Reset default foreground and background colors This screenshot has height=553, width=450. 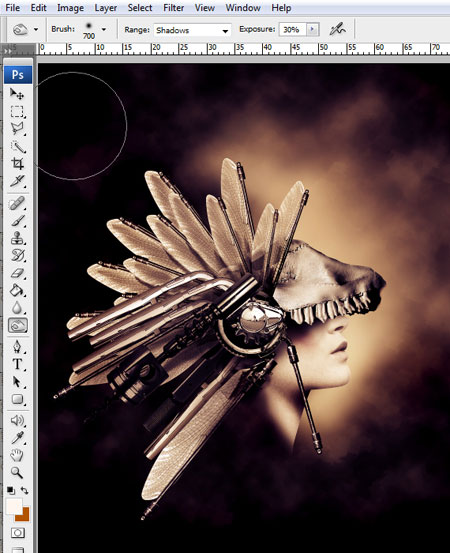pos(11,491)
